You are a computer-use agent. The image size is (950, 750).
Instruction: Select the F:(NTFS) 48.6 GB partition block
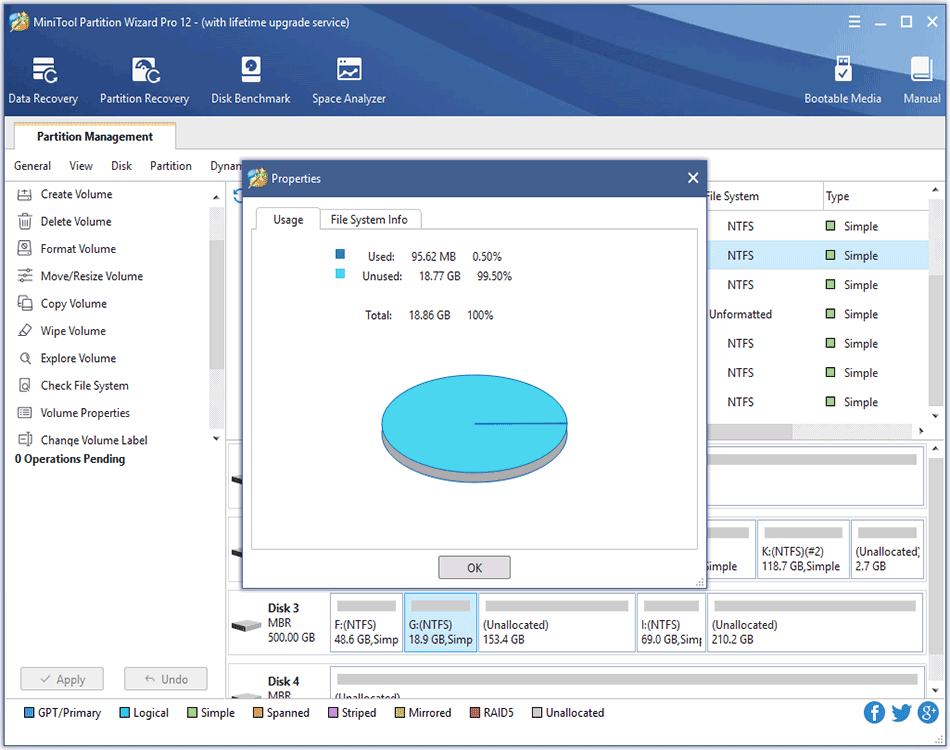(367, 623)
